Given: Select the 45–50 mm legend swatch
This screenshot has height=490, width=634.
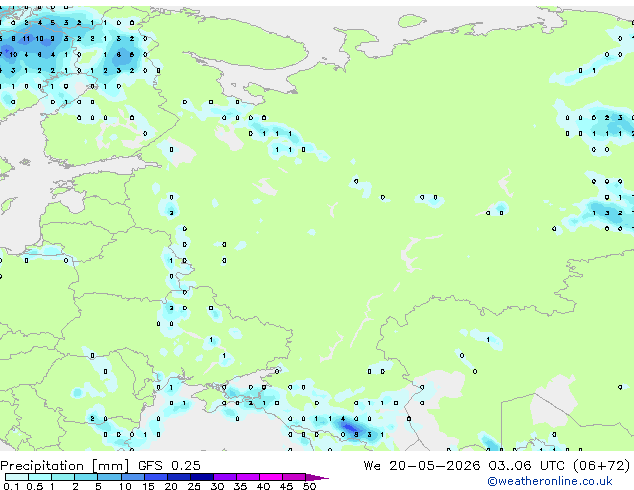Looking at the screenshot, I should pyautogui.click(x=294, y=477).
